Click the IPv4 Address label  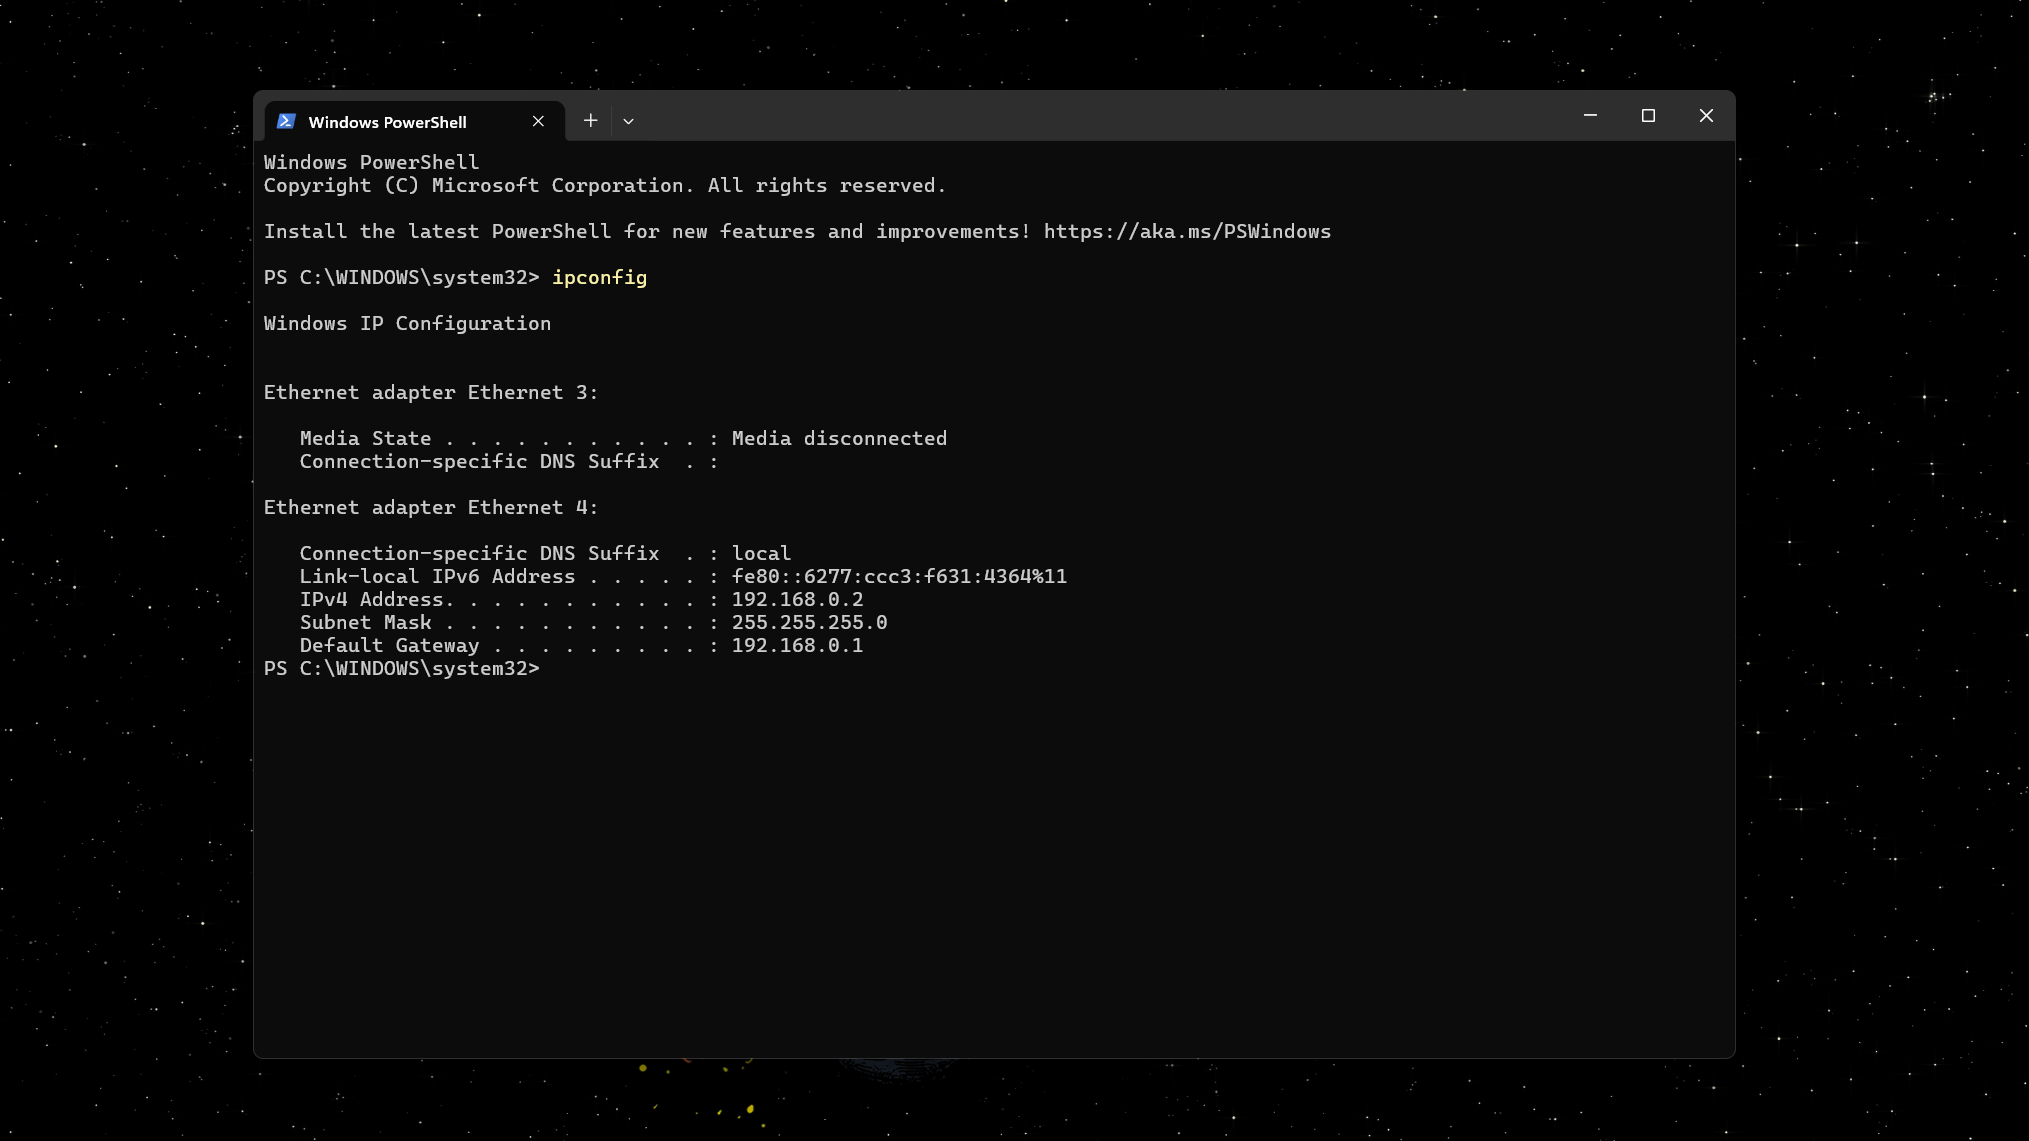371,599
